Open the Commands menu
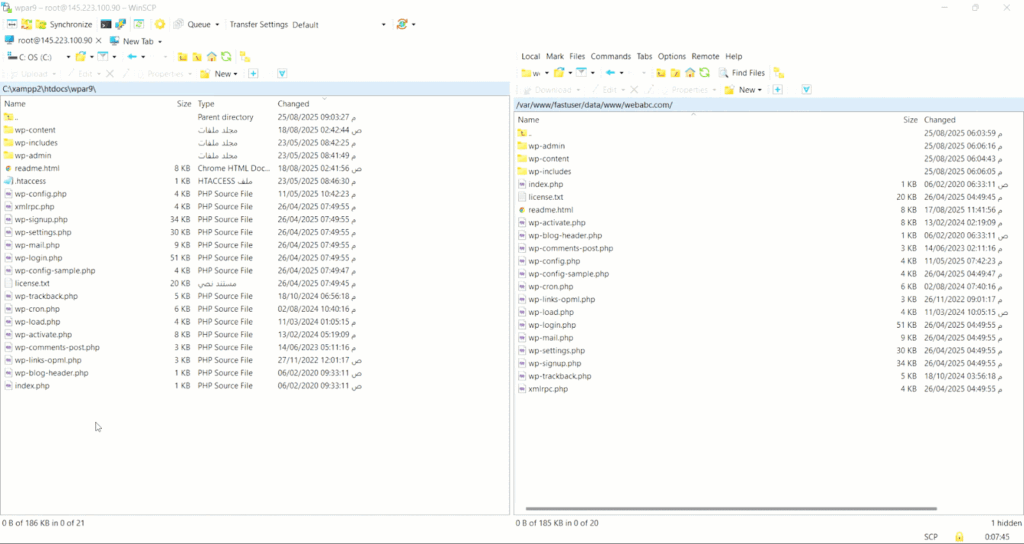 [610, 57]
